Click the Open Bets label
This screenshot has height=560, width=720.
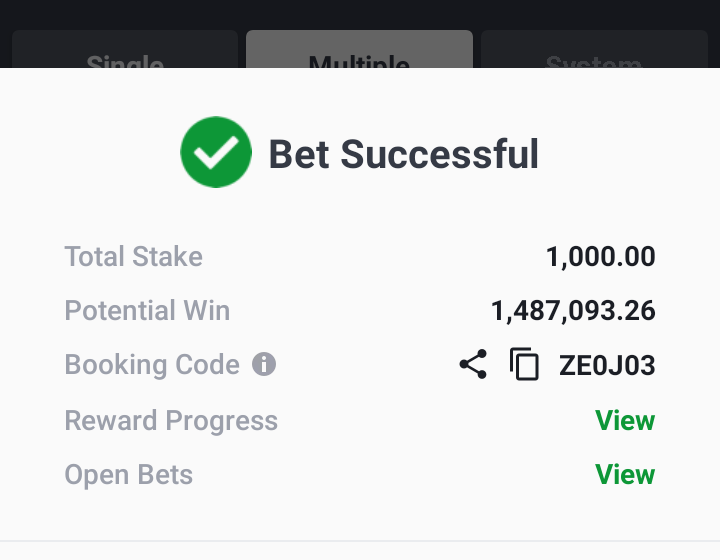pos(129,475)
